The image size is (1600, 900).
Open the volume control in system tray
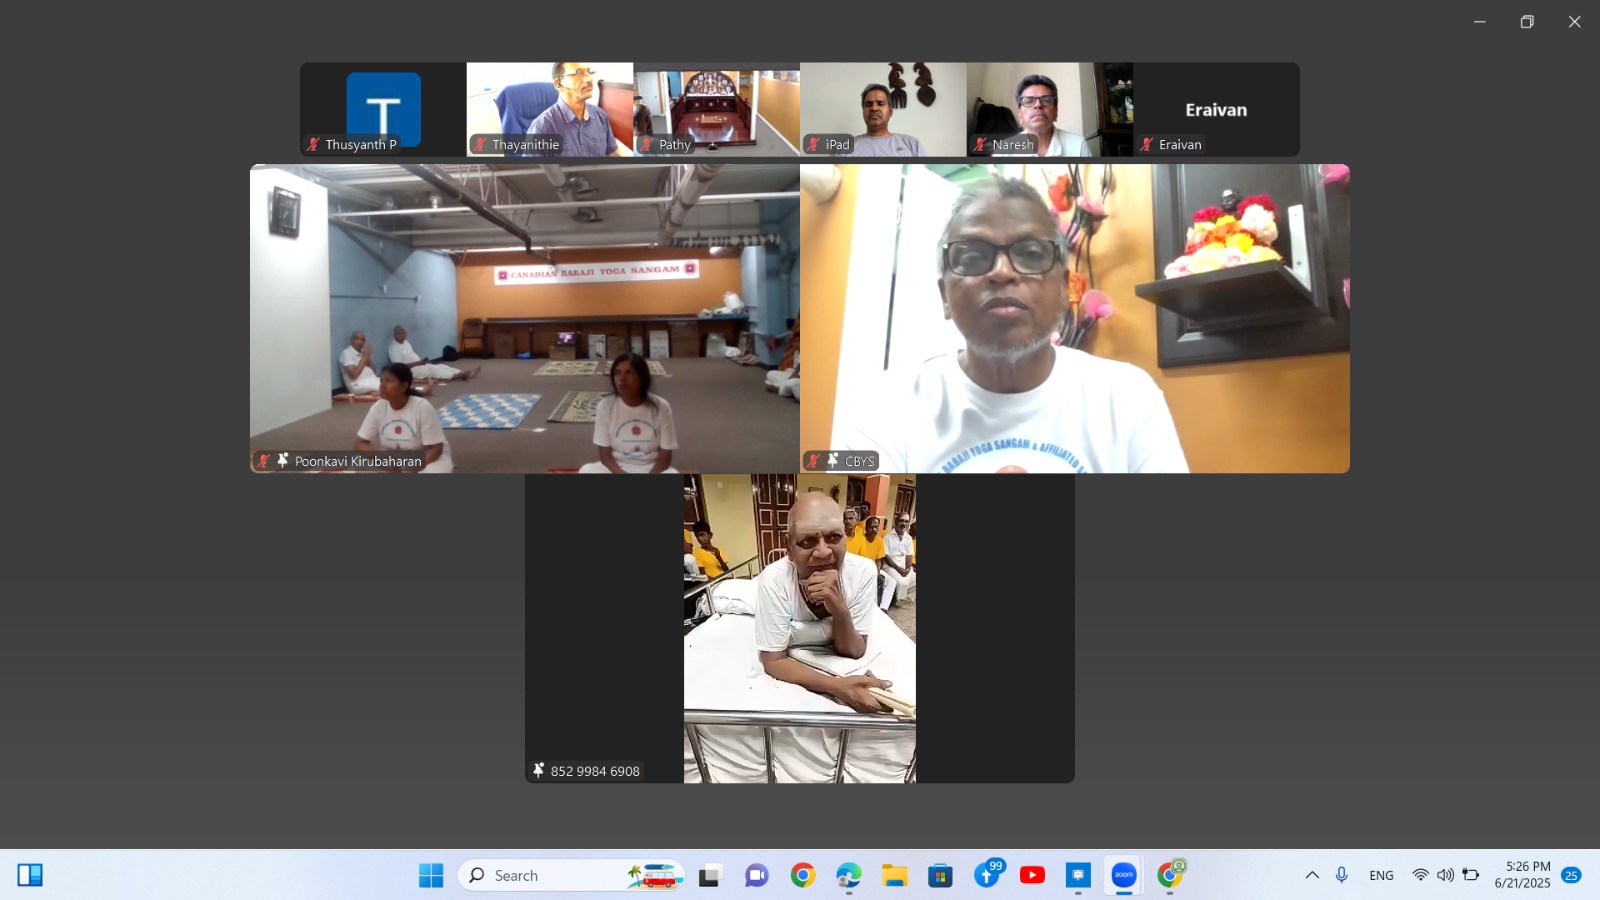(x=1445, y=875)
